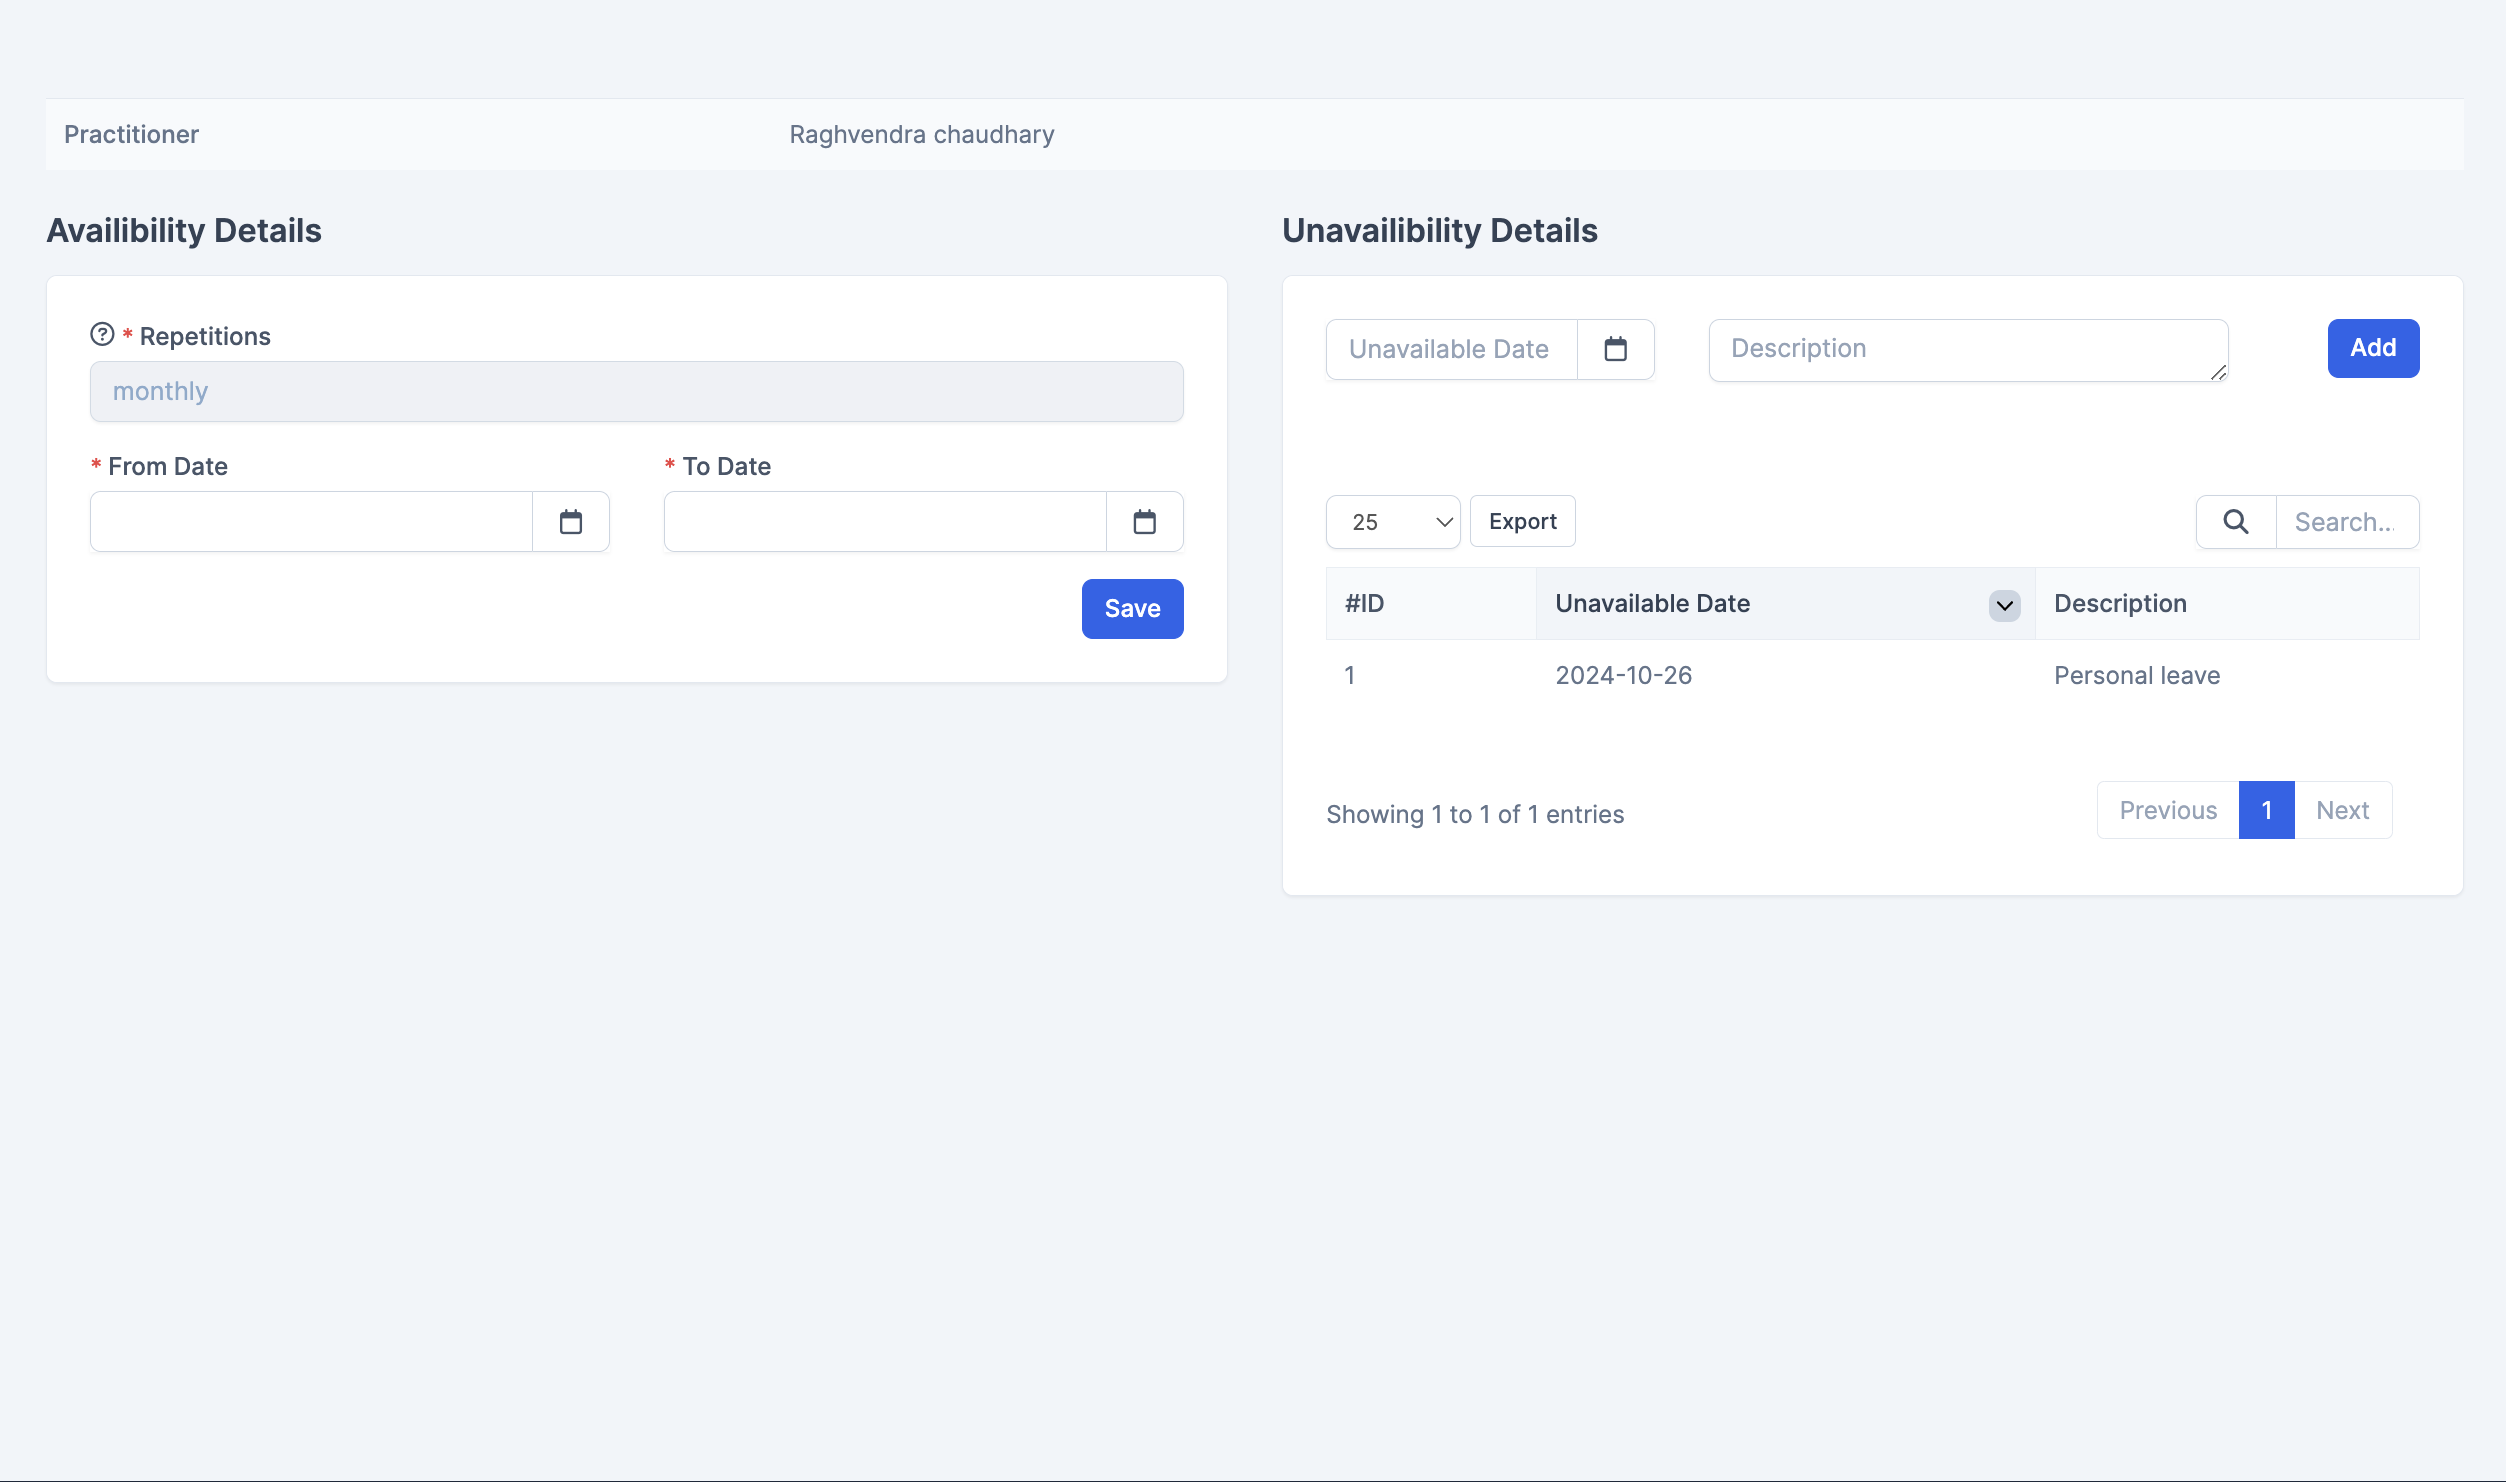The height and width of the screenshot is (1482, 2506).
Task: Click the help icon next to Repetitions
Action: (101, 333)
